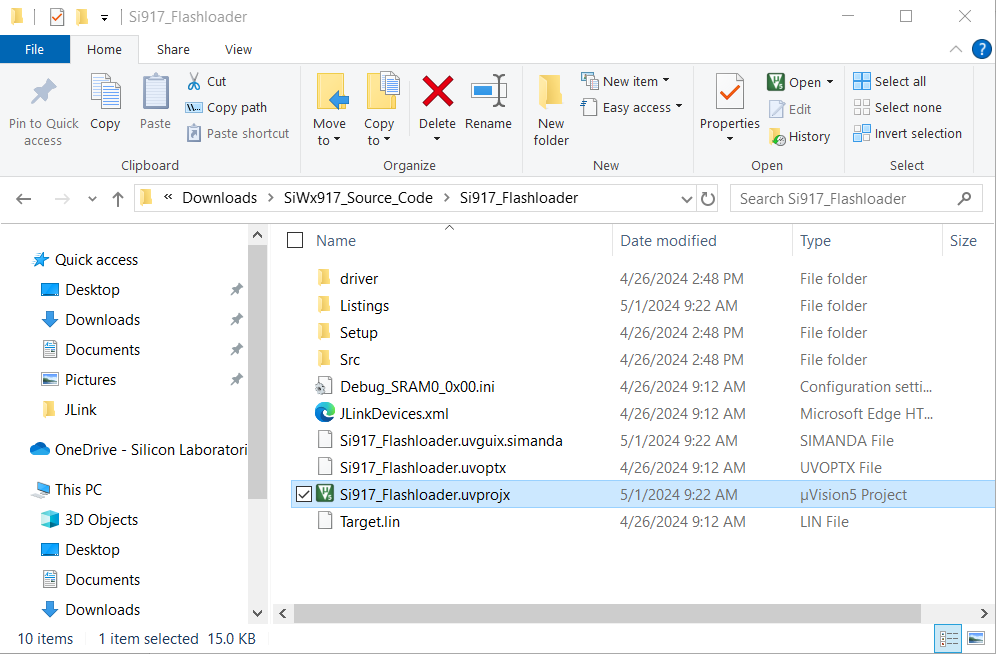Image resolution: width=996 pixels, height=654 pixels.
Task: Switch to the Share tab
Action: pos(173,49)
